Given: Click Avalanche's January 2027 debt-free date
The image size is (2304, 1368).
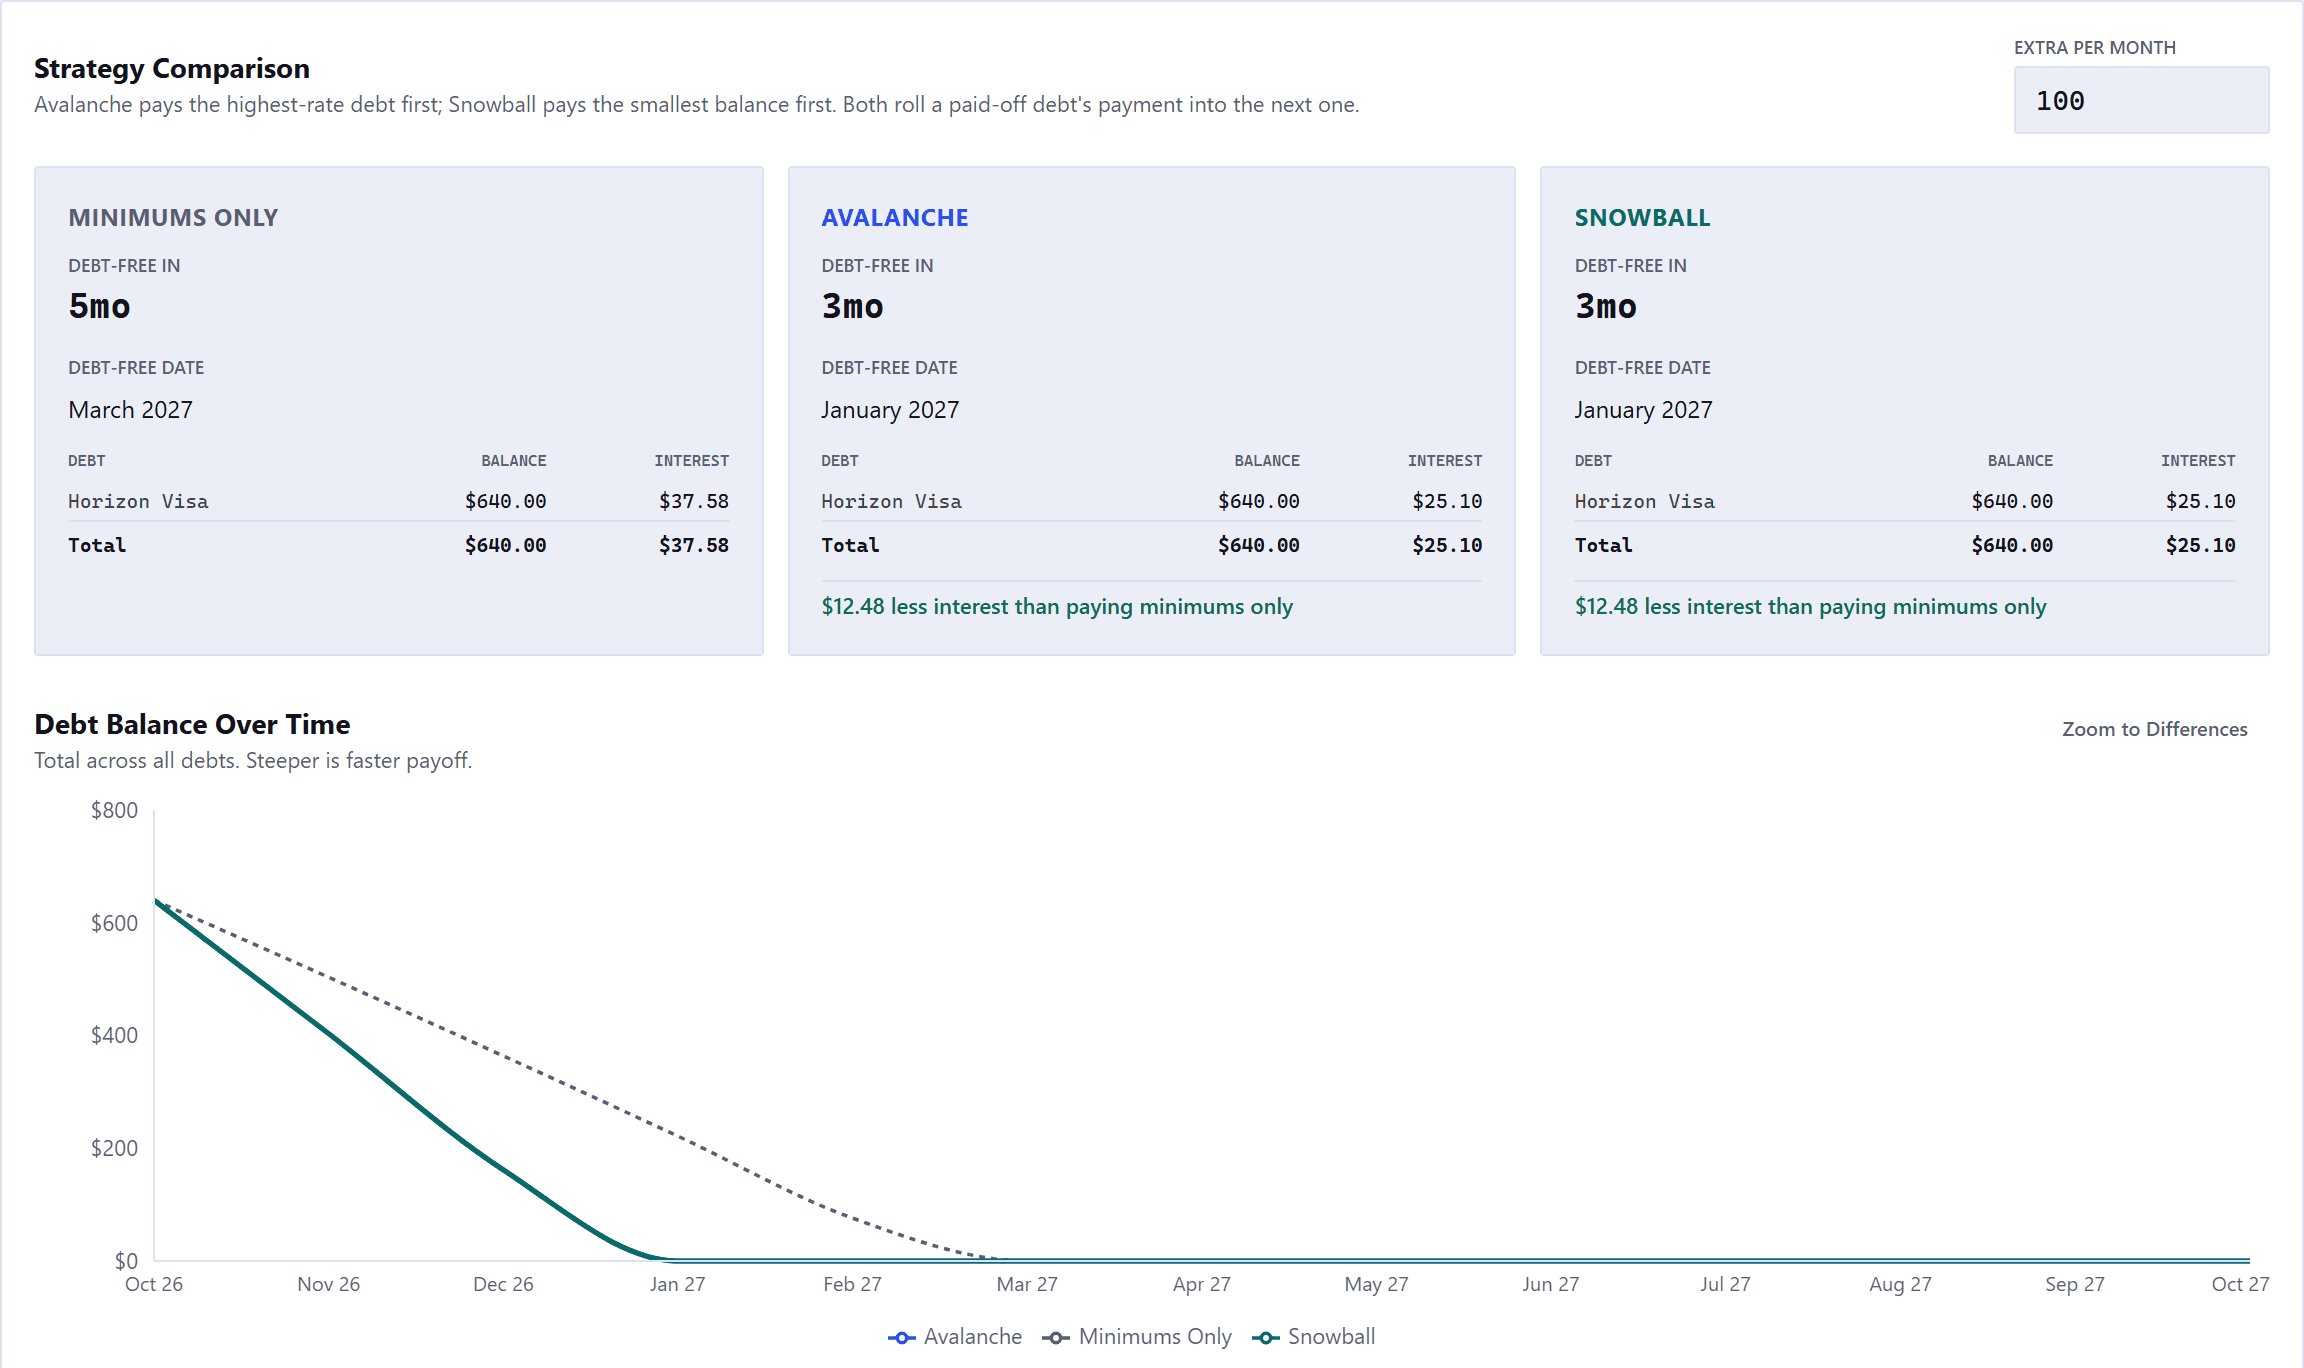Looking at the screenshot, I should 890,410.
